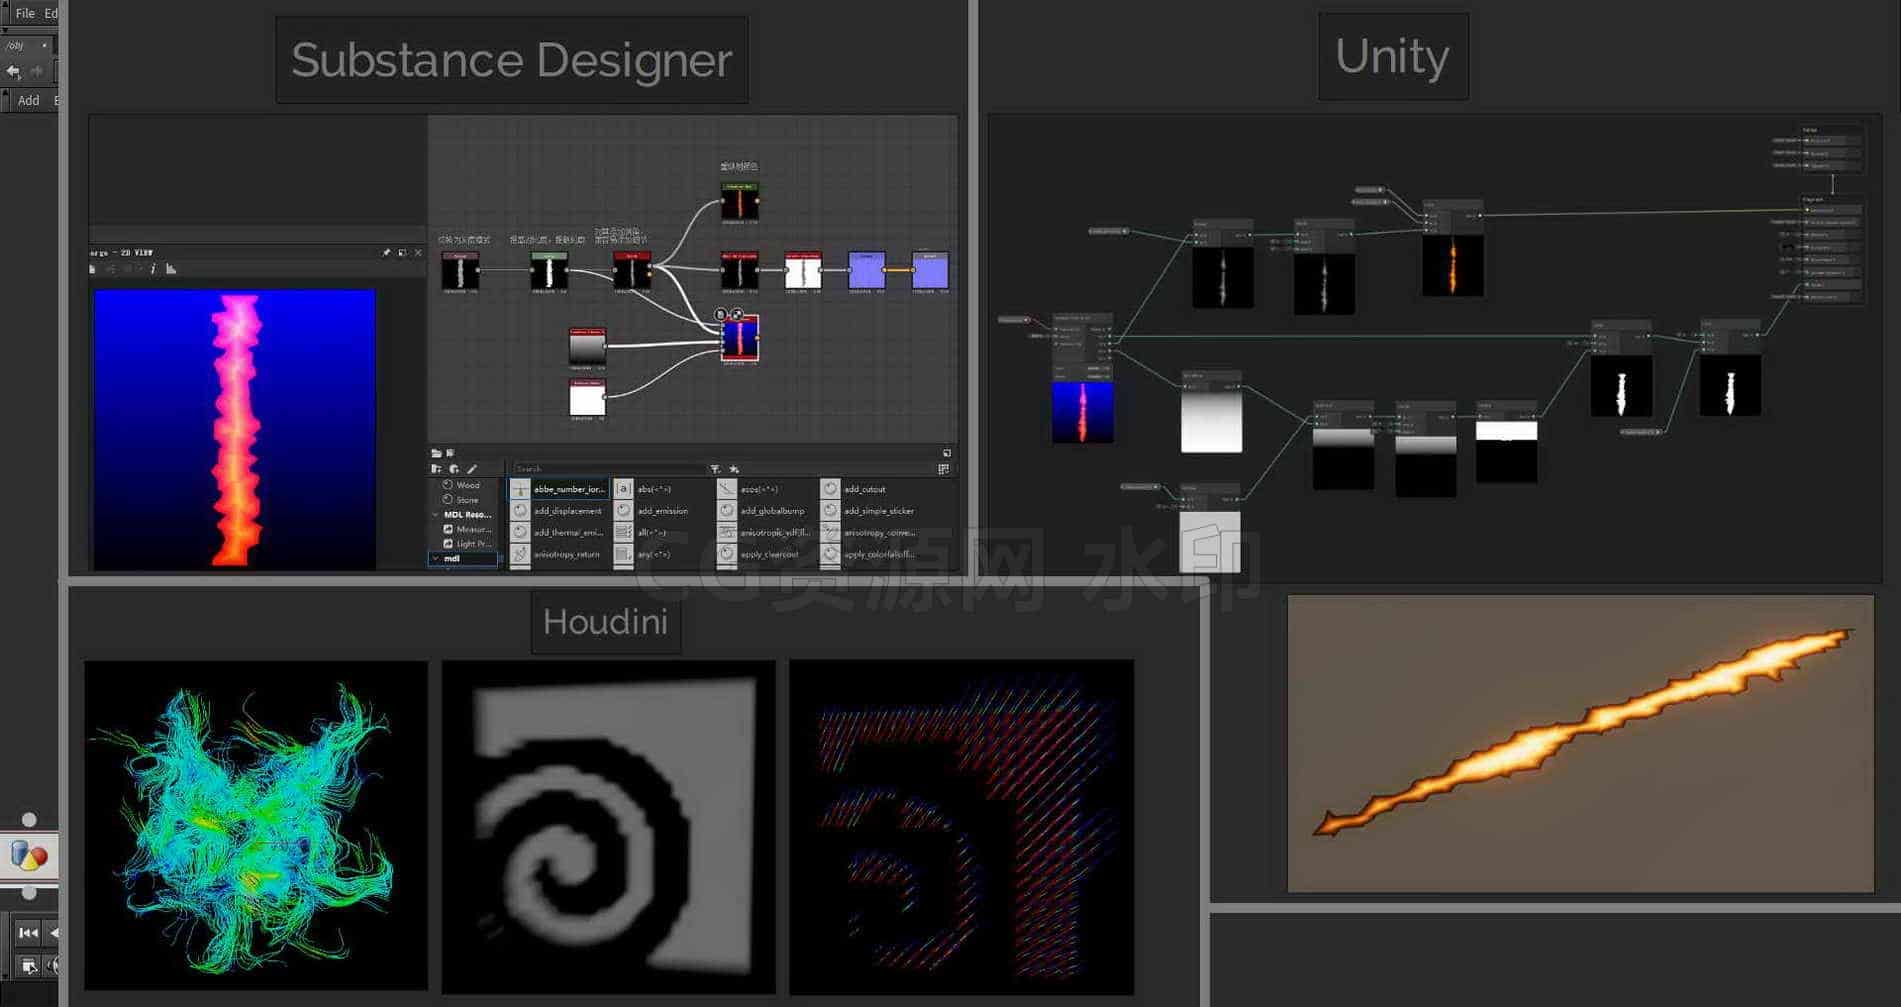This screenshot has height=1007, width=1901.
Task: Select the add_simple_sticker library item
Action: pos(868,511)
